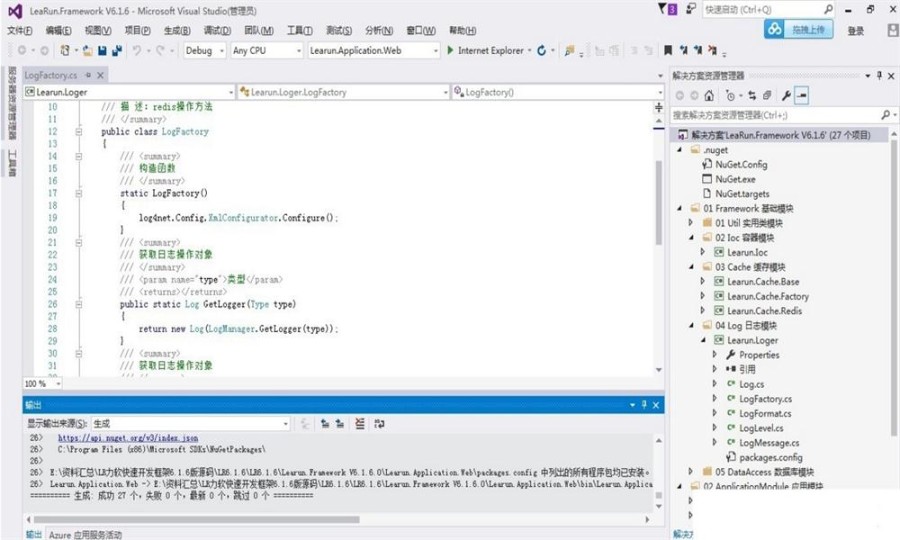Click Solution Explorer vertical scrollbar thumb
Viewport: 900px width, 540px height.
(894, 287)
